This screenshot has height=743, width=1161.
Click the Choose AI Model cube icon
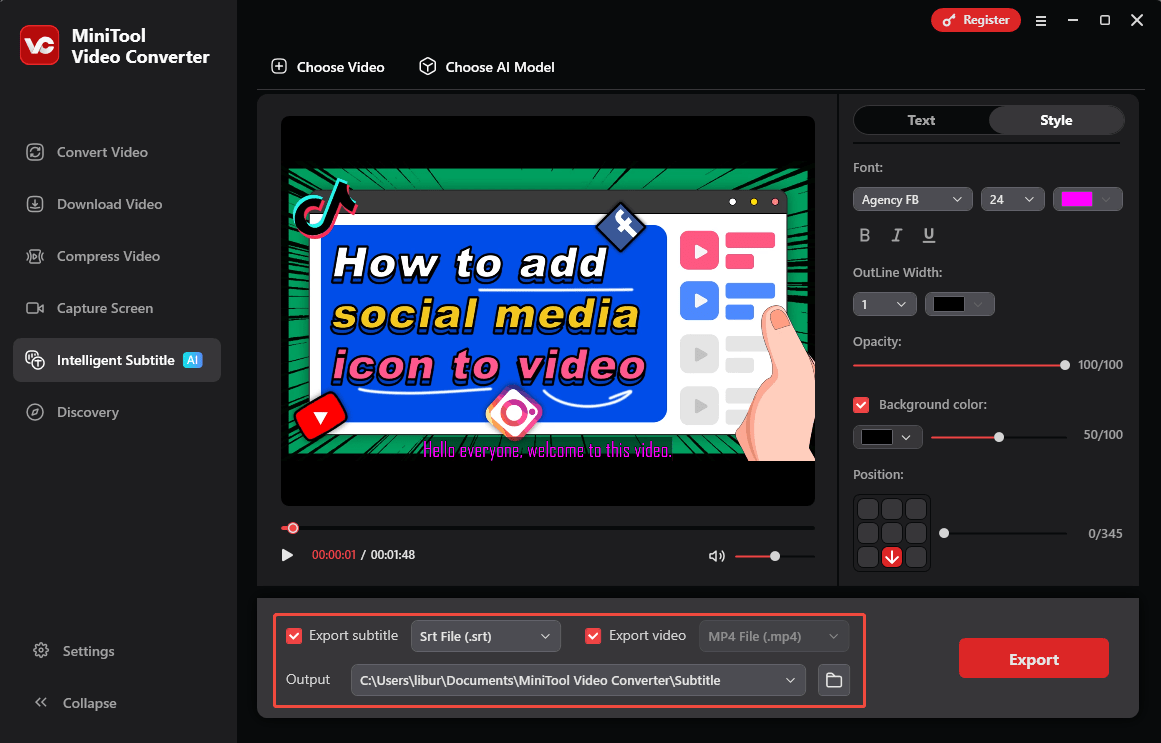pos(427,67)
